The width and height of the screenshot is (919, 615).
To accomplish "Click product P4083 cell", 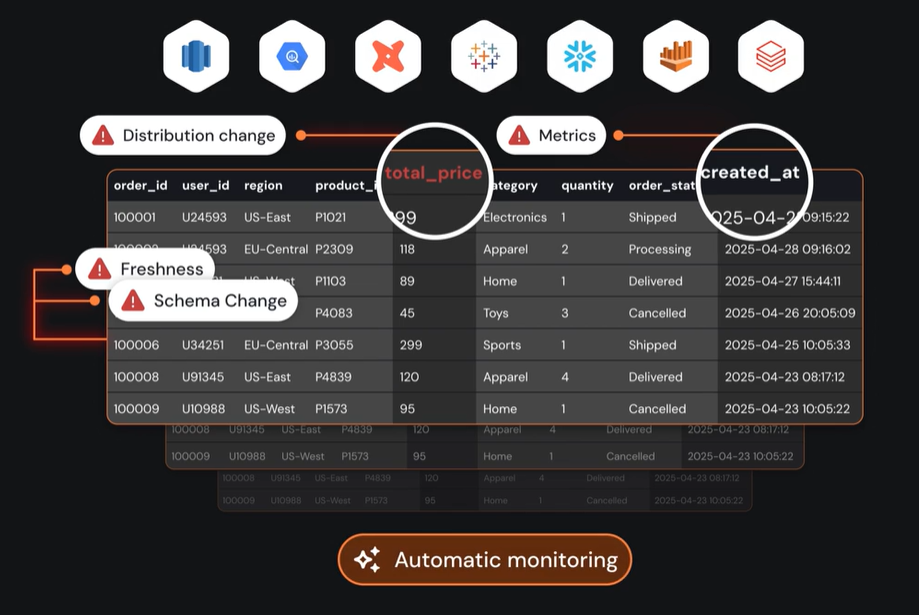I will tap(334, 313).
